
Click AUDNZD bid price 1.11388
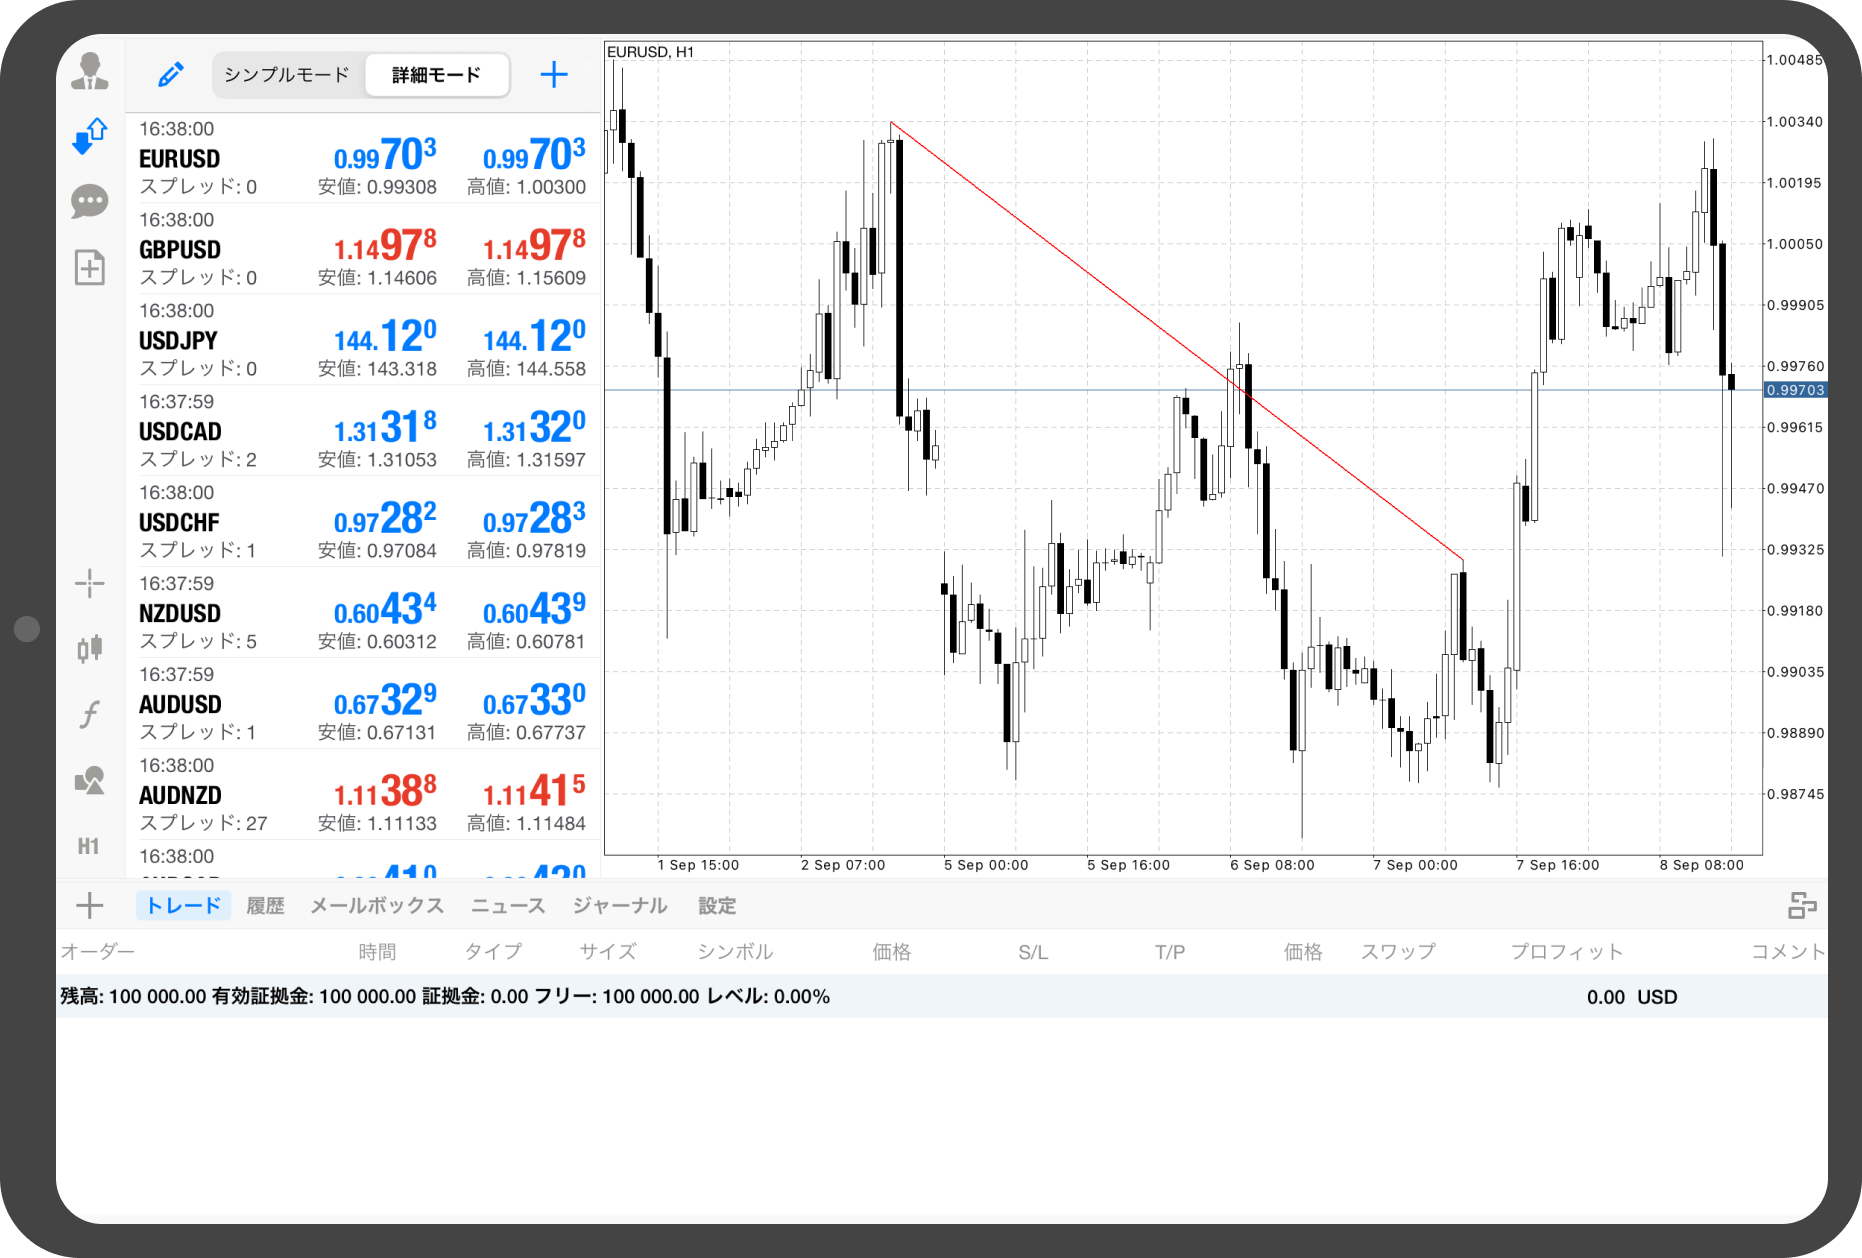click(x=385, y=792)
